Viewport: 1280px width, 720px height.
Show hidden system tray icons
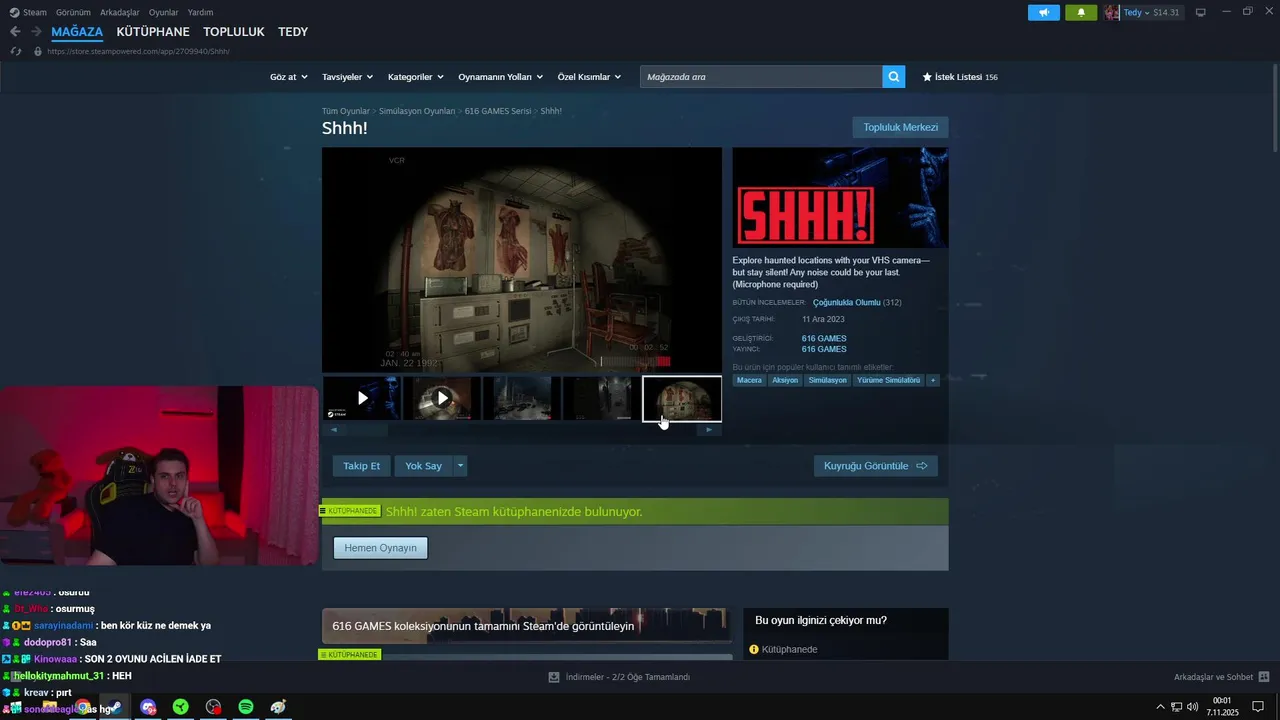tap(1160, 707)
